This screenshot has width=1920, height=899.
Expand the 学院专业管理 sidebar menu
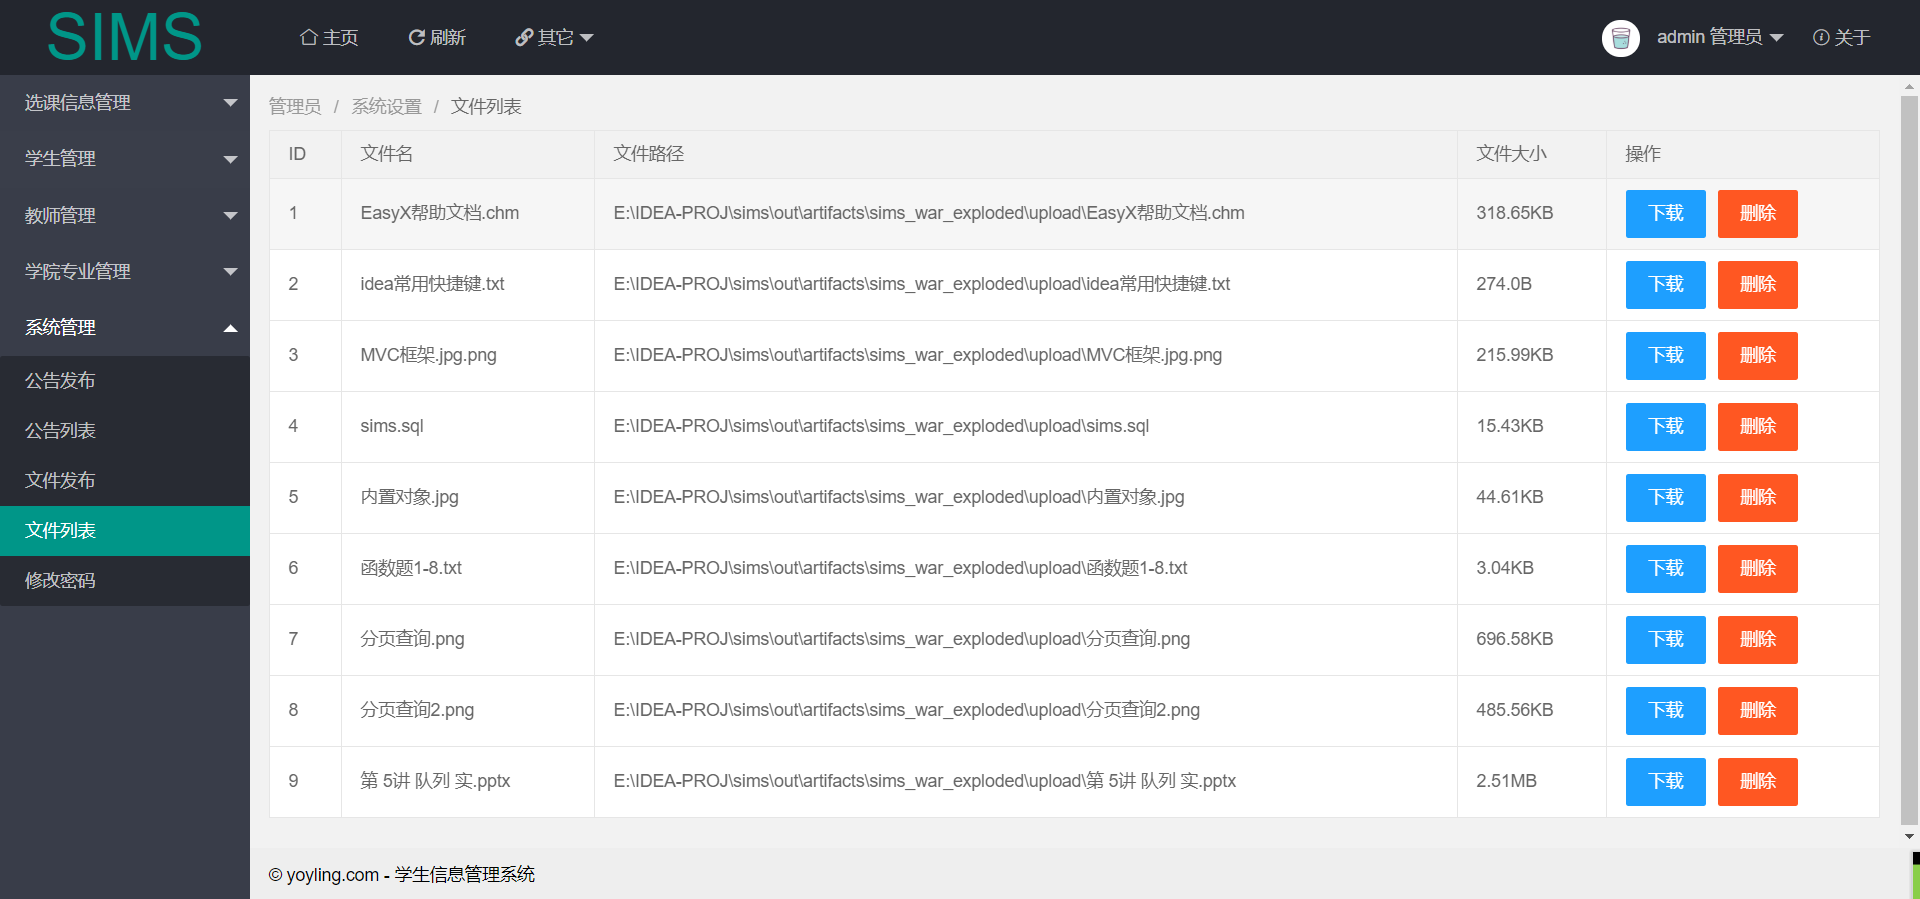coord(125,271)
